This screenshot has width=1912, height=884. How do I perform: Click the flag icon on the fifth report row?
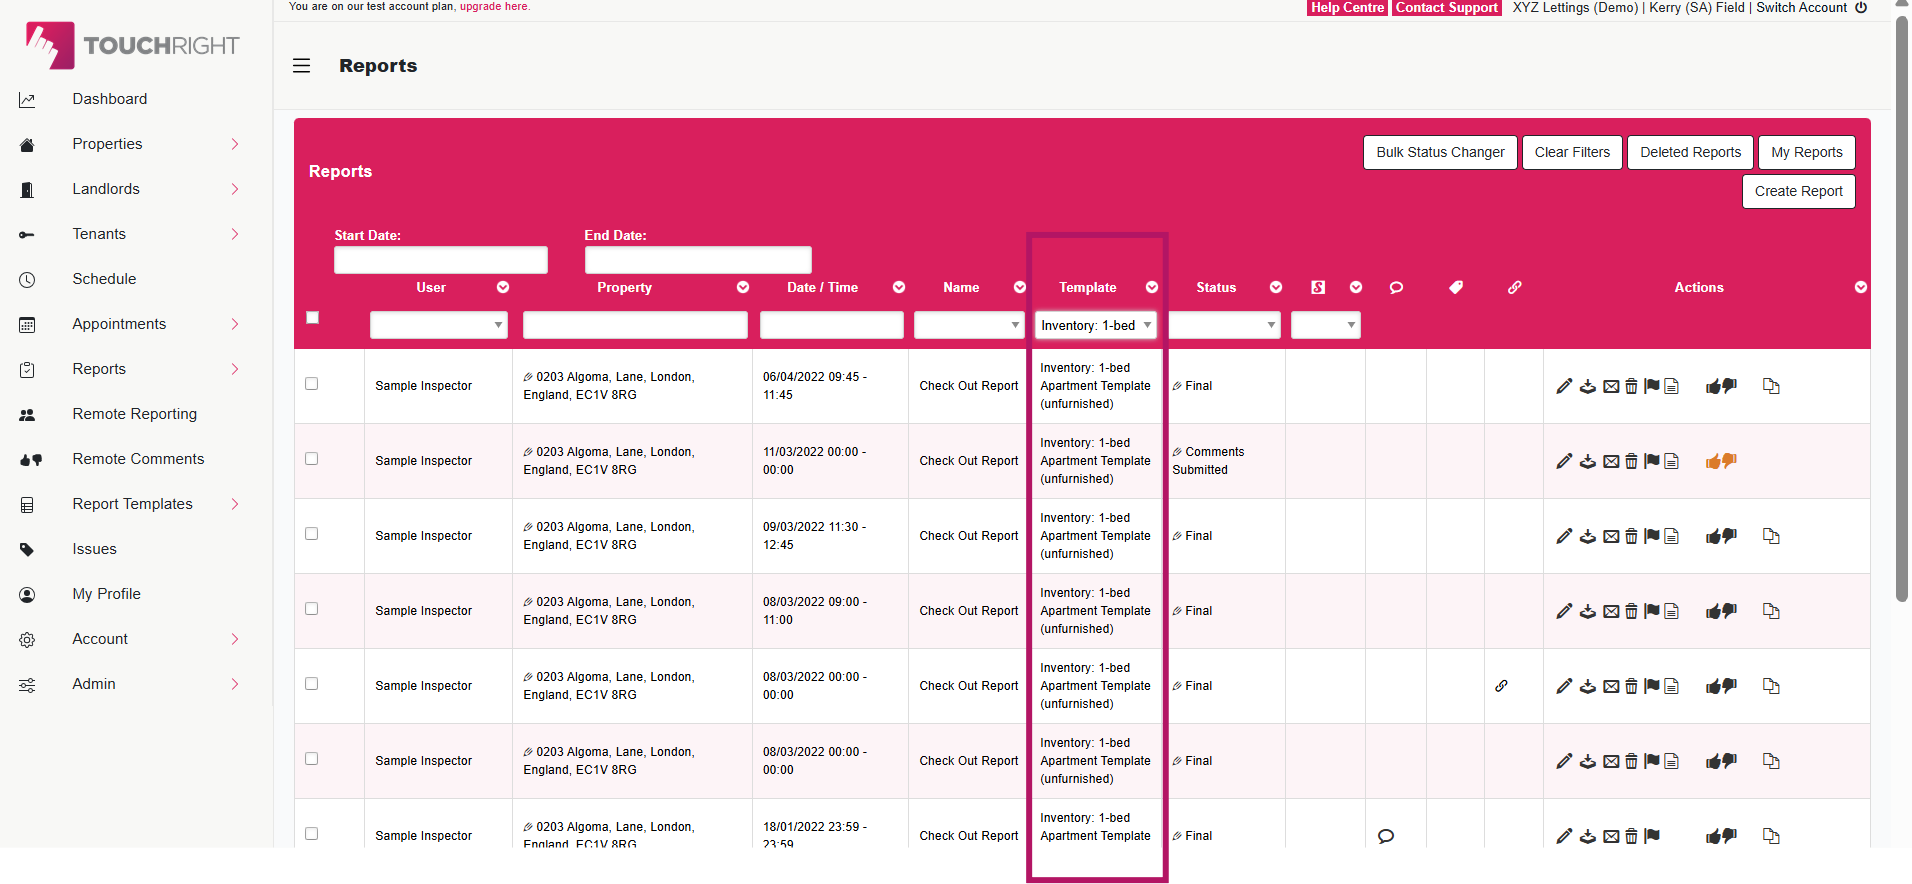(1651, 686)
